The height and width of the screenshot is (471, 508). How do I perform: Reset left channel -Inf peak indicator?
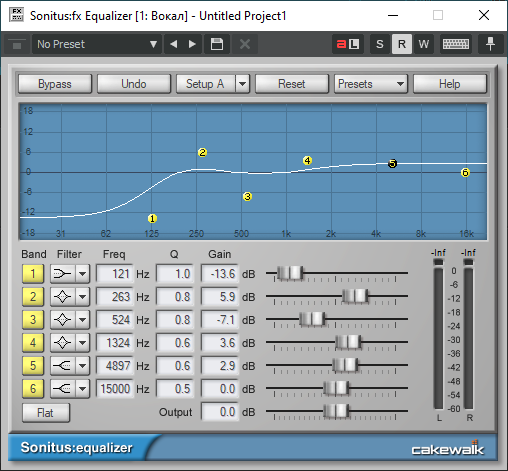tap(438, 253)
